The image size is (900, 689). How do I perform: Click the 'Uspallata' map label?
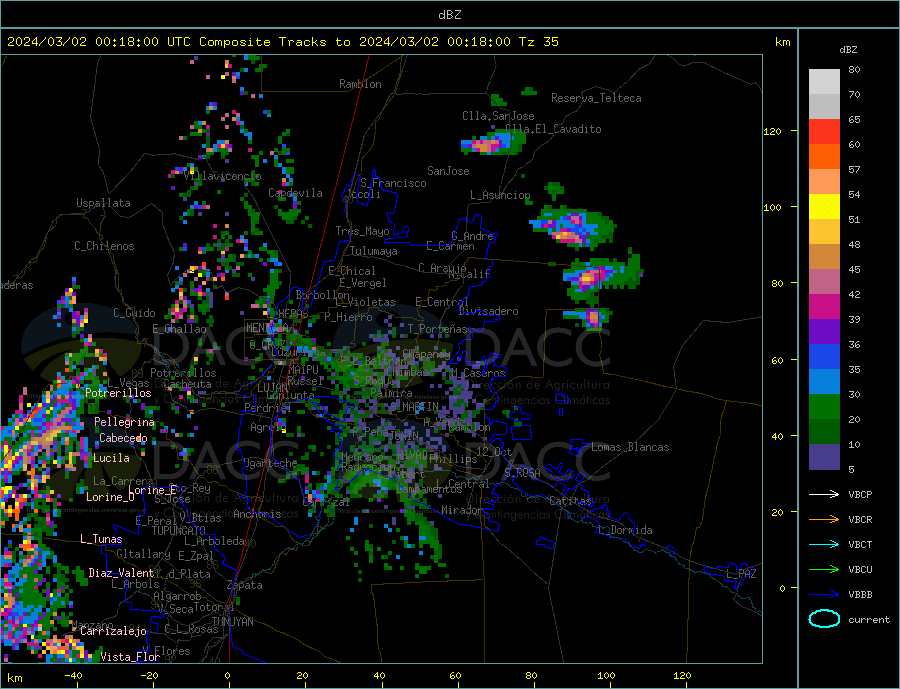[103, 203]
